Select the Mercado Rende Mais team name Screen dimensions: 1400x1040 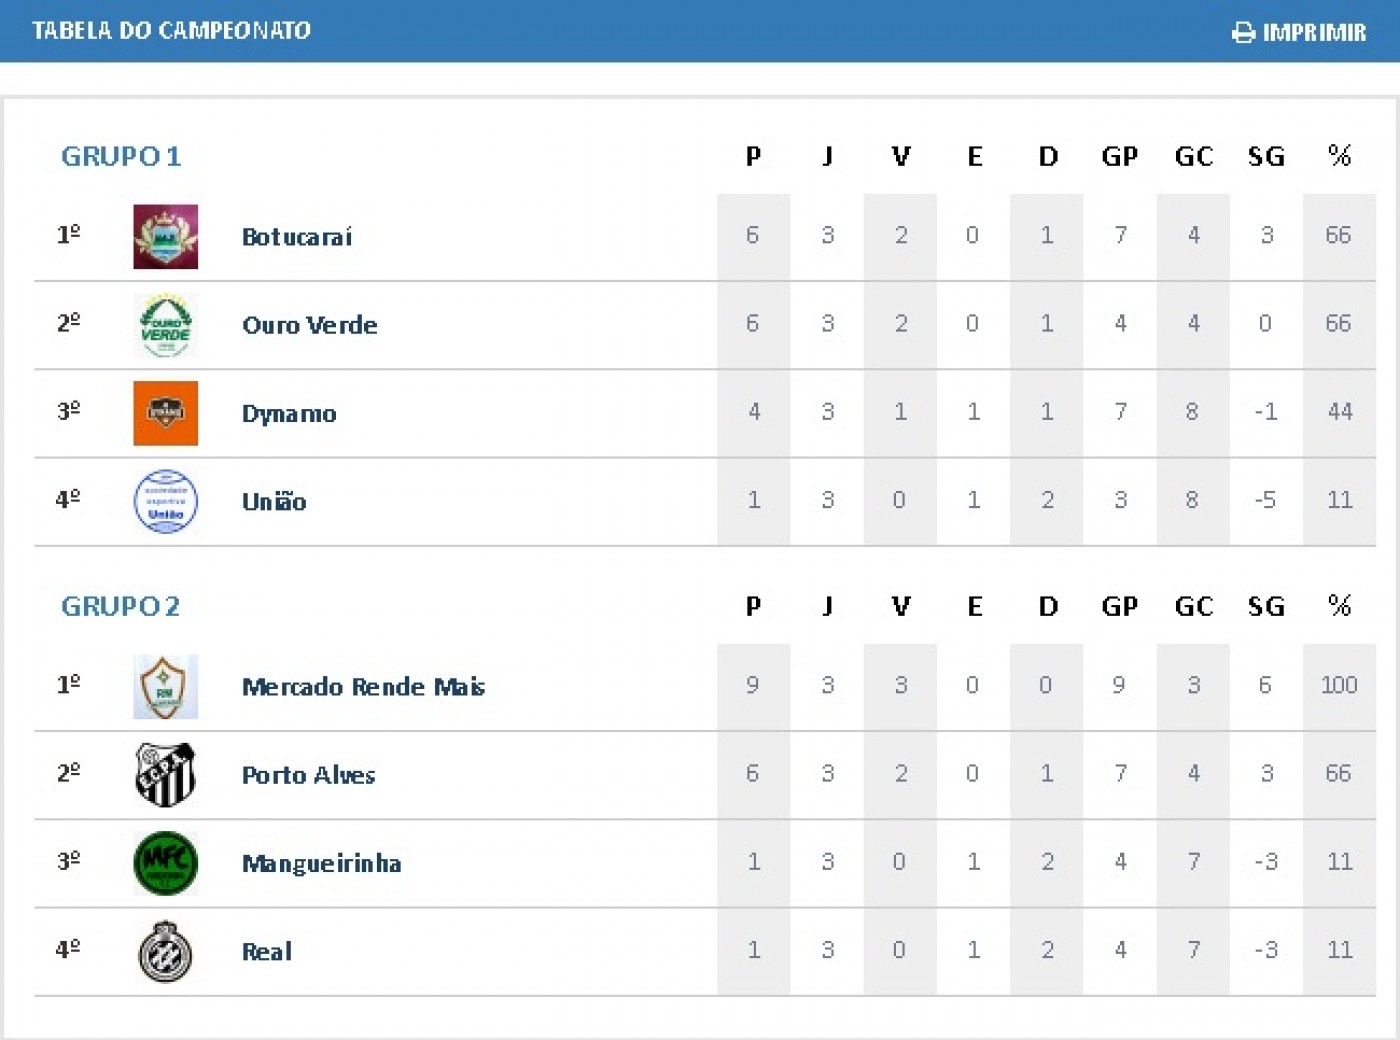click(x=363, y=687)
